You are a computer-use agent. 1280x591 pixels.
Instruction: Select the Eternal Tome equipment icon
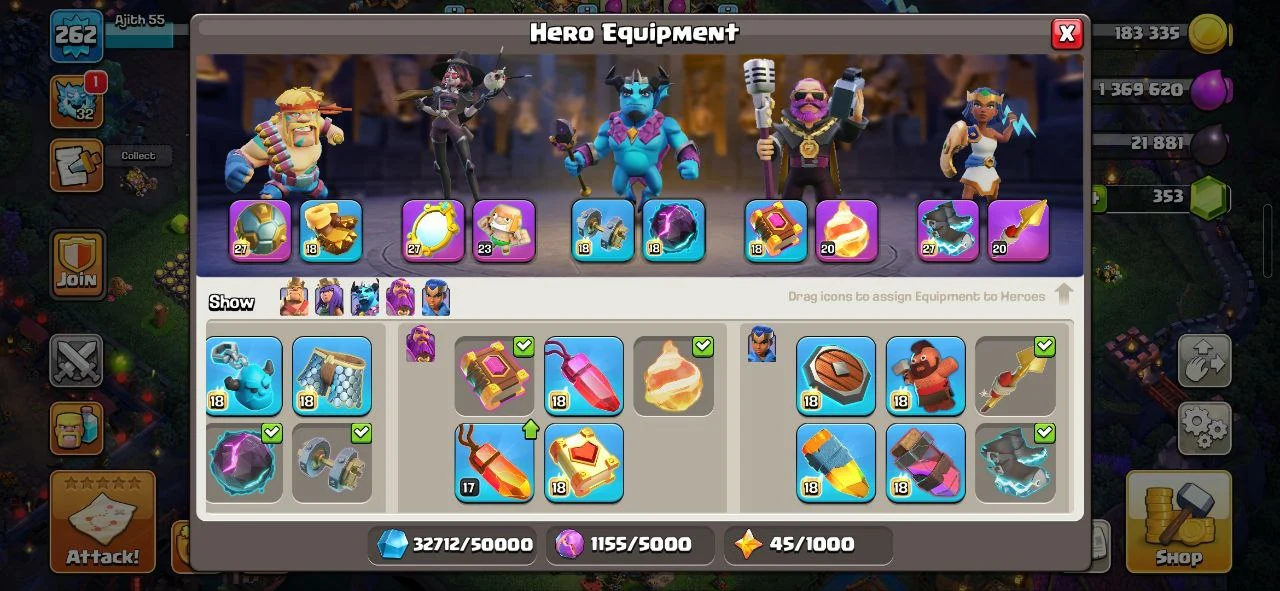click(x=494, y=376)
